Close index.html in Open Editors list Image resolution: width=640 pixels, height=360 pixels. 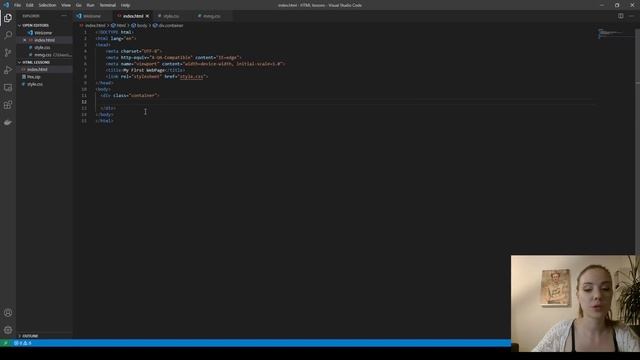pyautogui.click(x=24, y=40)
